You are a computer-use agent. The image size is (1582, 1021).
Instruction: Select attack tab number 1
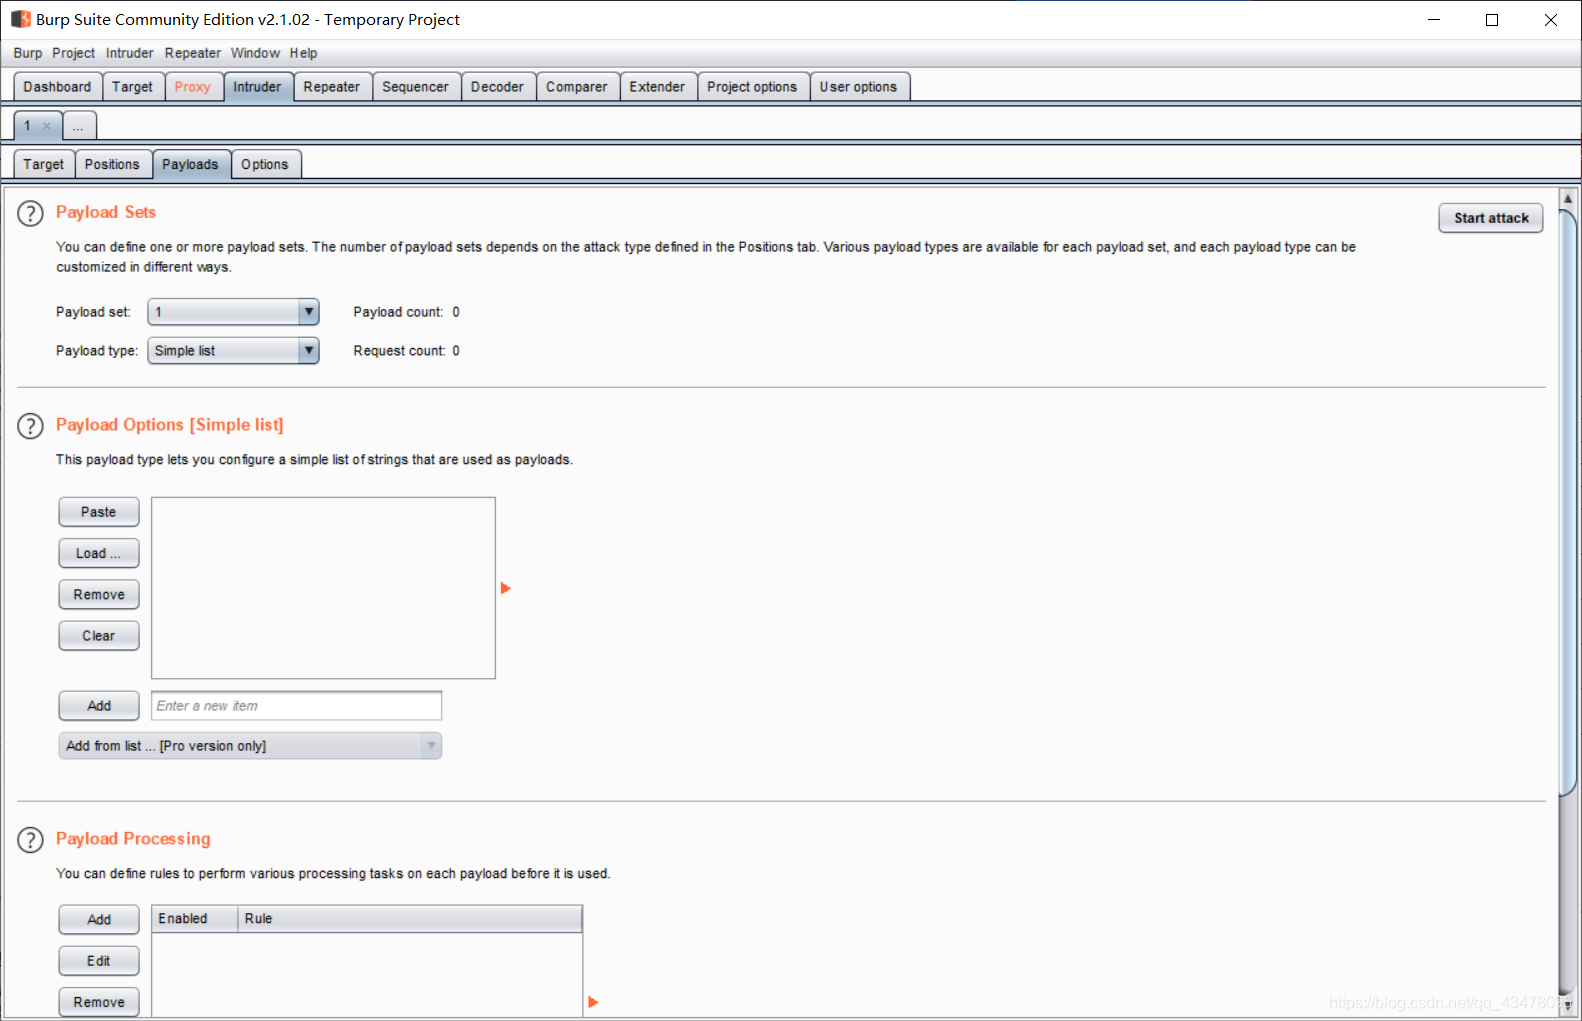(28, 126)
